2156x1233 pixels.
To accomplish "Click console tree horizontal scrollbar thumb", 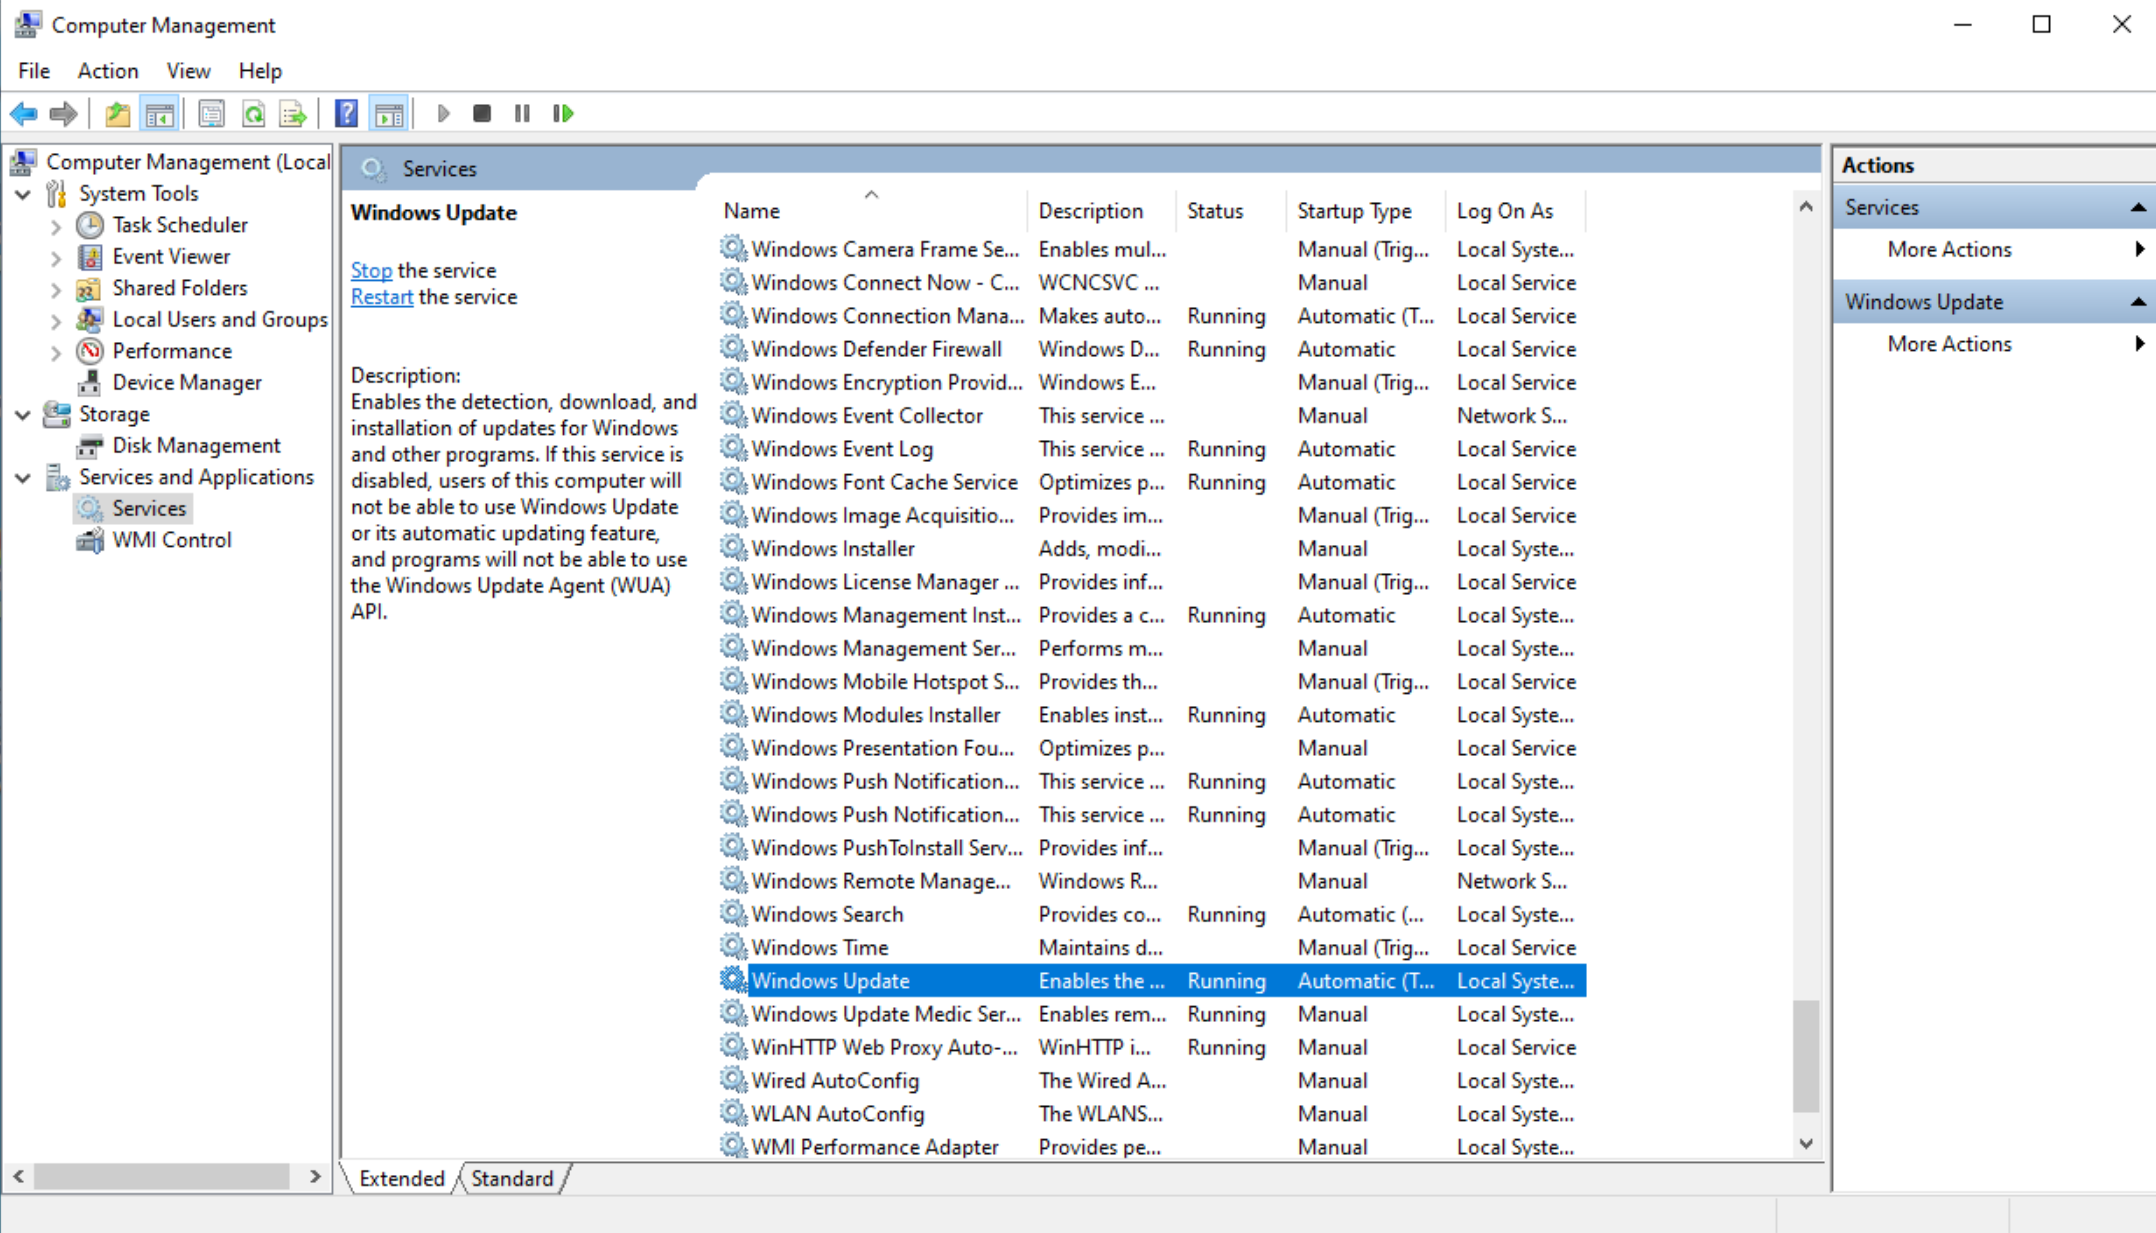I will tap(163, 1177).
